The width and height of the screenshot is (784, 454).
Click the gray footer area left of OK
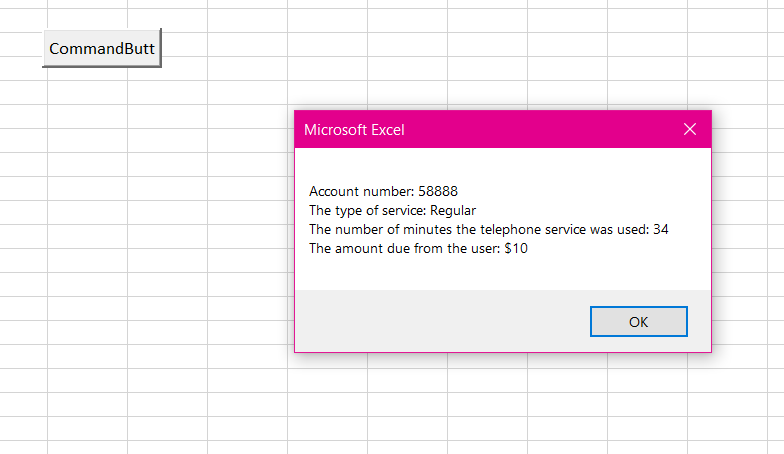(x=440, y=321)
